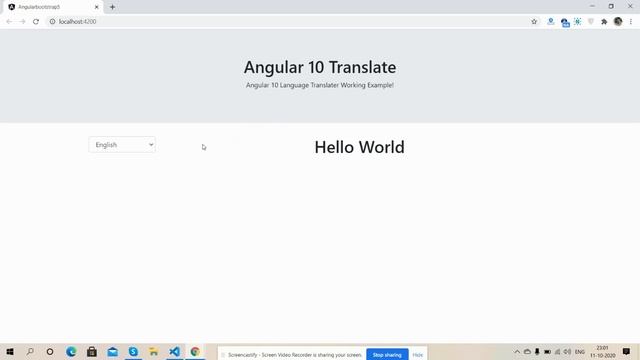The height and width of the screenshot is (360, 640).
Task: Click the battery icon in system tray
Action: (x=547, y=351)
